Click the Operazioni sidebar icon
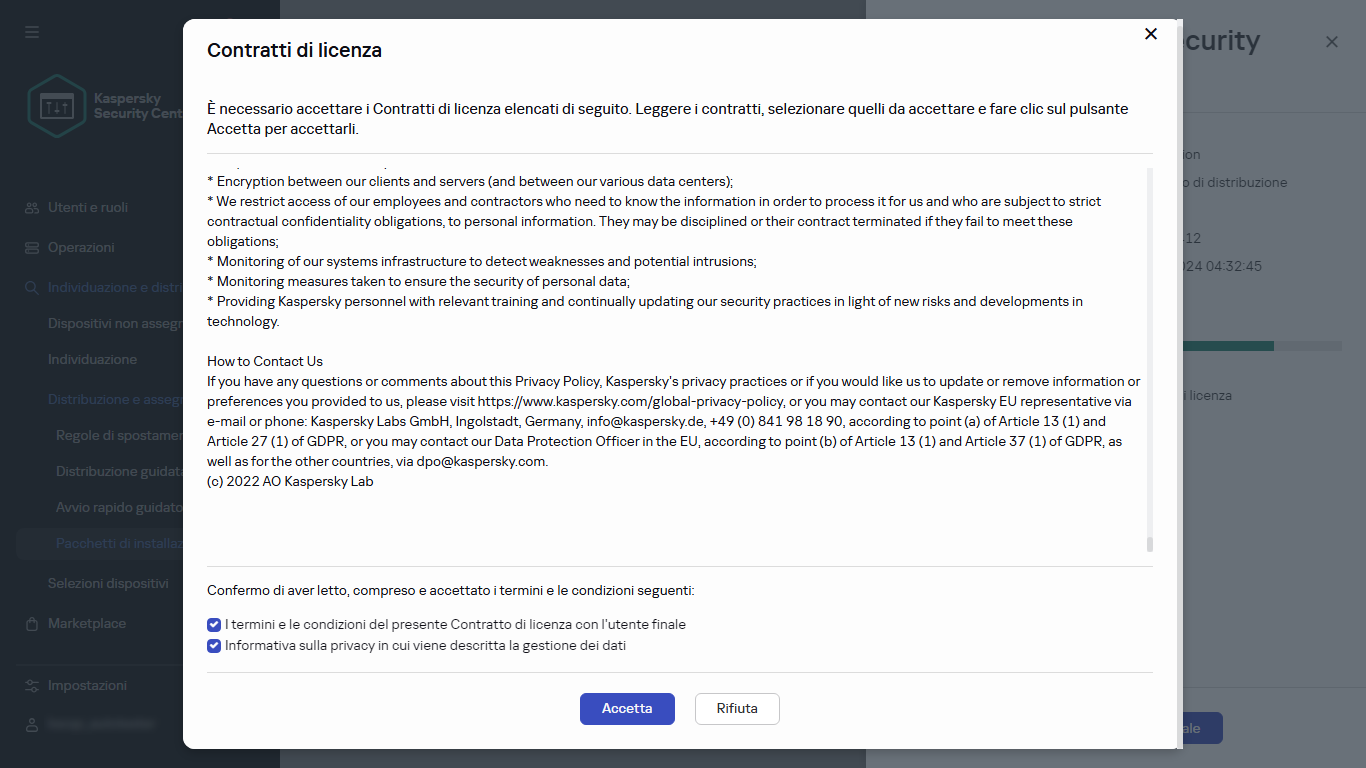Viewport: 1366px width, 768px height. (x=32, y=248)
